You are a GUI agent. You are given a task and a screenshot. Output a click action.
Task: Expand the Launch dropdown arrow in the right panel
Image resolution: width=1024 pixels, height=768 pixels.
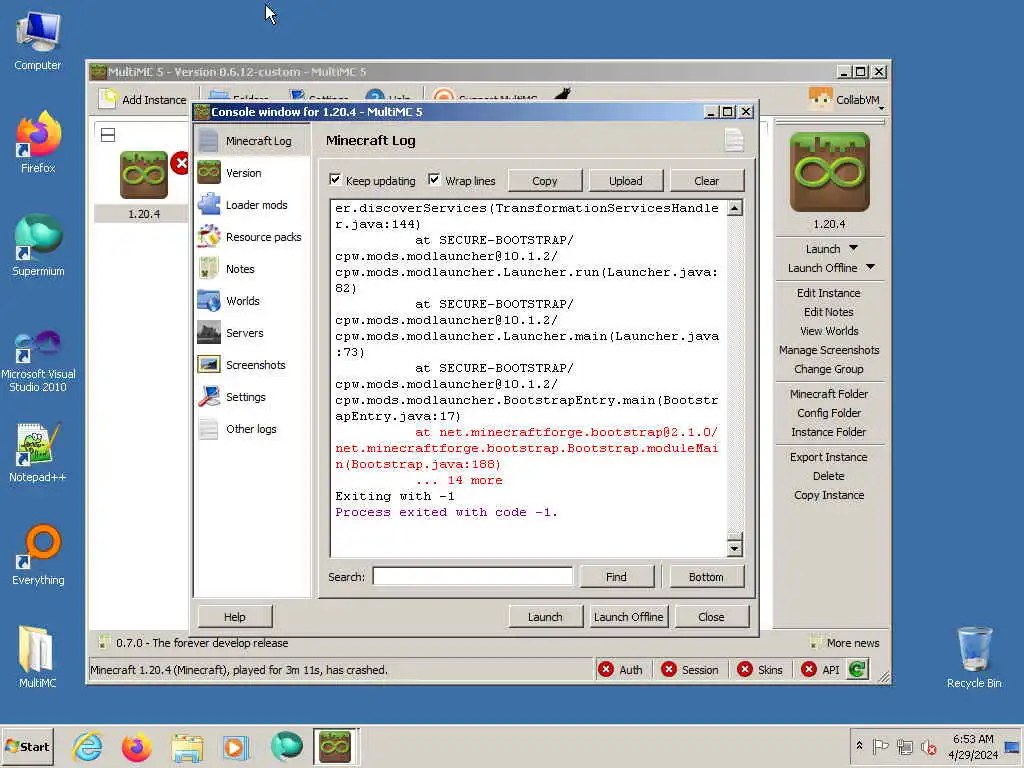coord(854,248)
